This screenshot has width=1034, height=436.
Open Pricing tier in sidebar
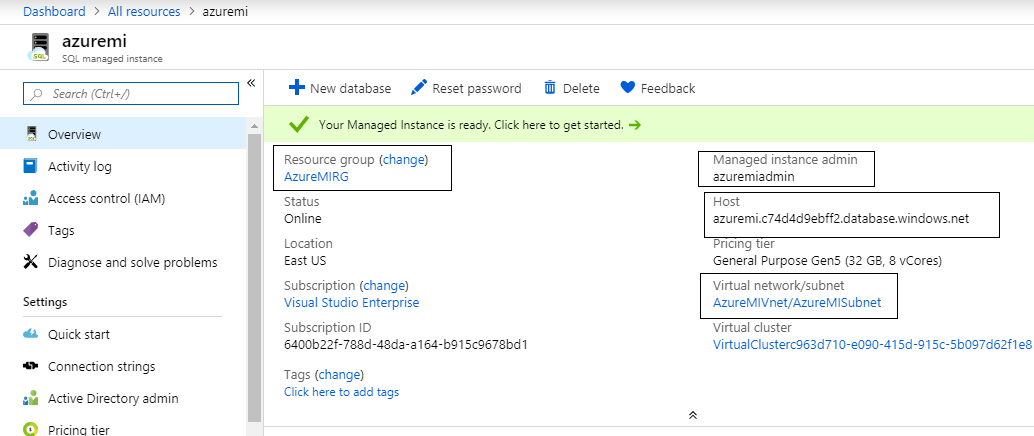point(79,430)
